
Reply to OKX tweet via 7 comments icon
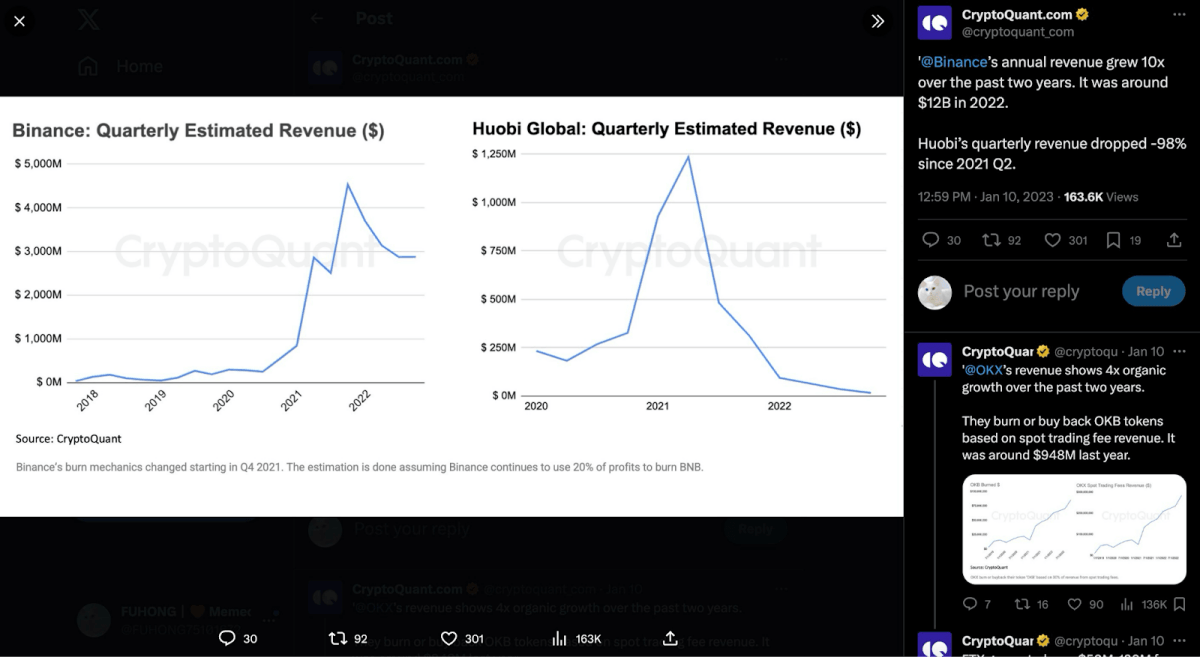(970, 604)
